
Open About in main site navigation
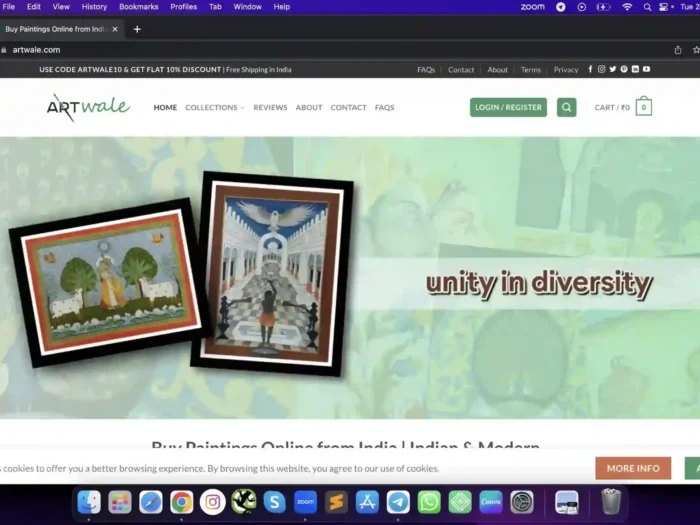tap(308, 108)
